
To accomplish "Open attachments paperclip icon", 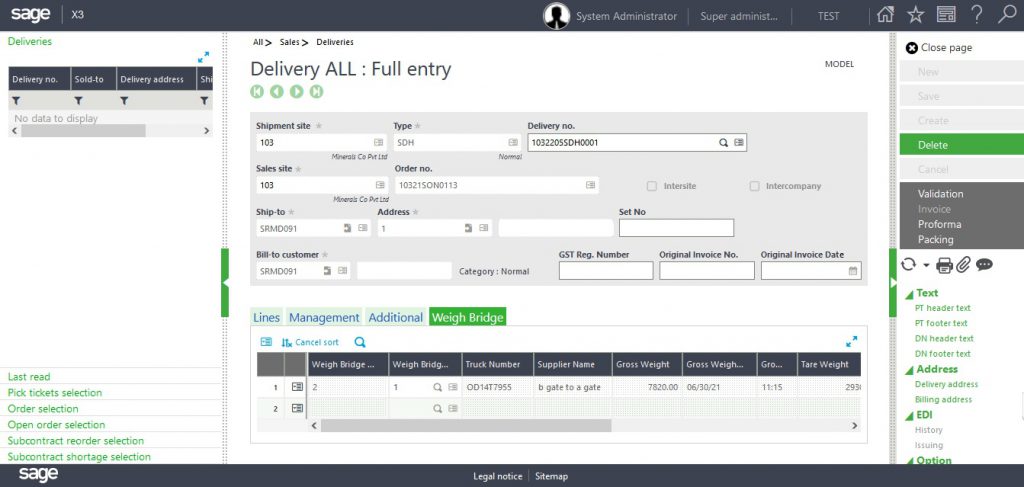I will click(x=964, y=264).
